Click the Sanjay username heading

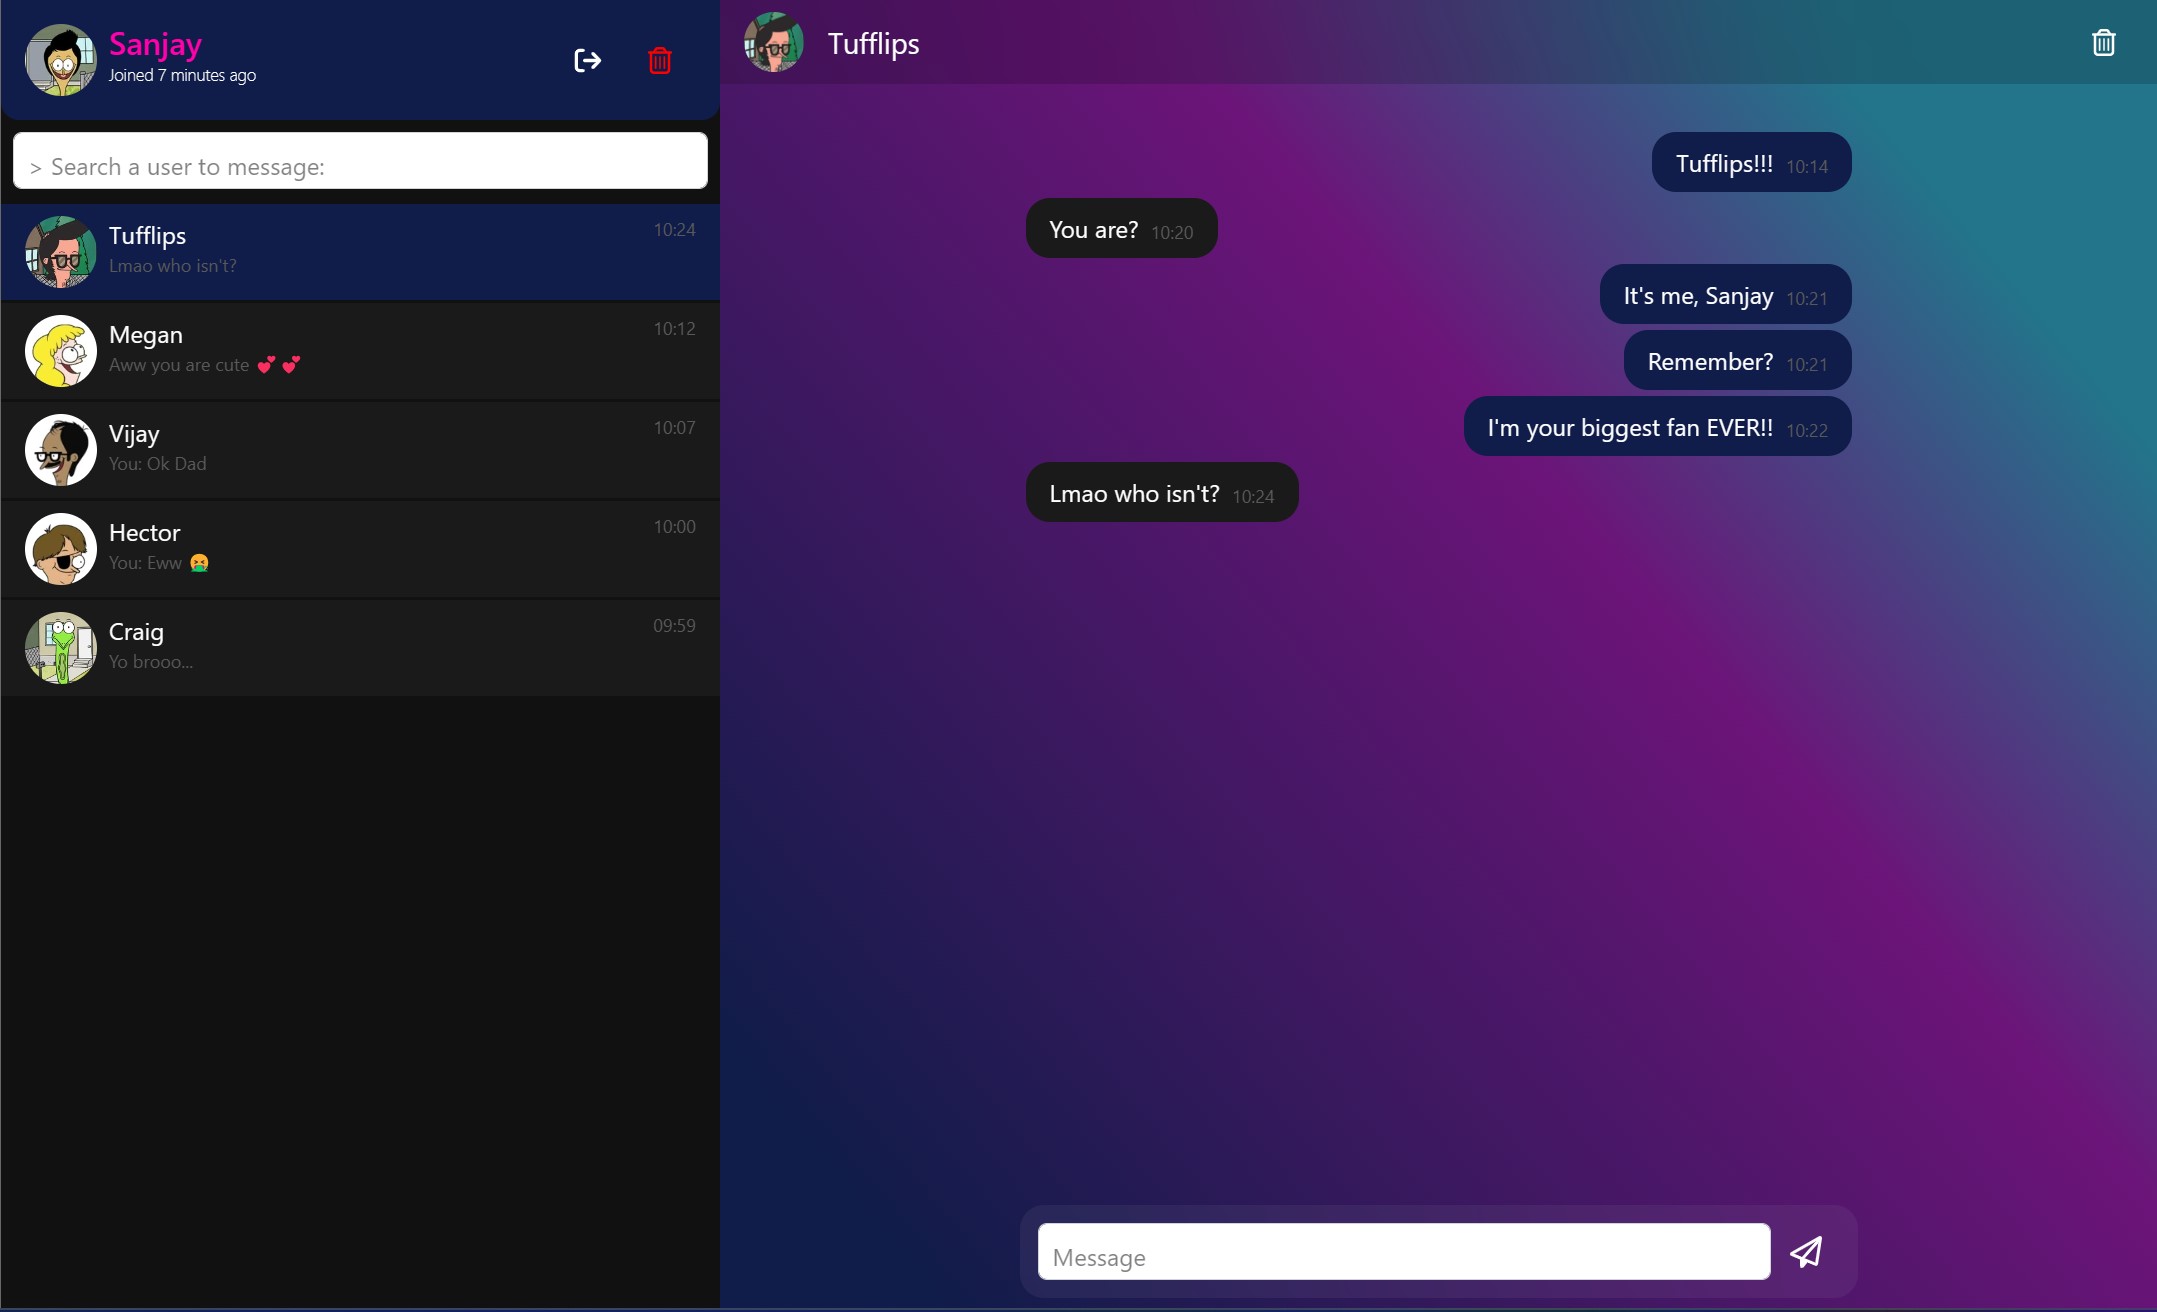(155, 44)
